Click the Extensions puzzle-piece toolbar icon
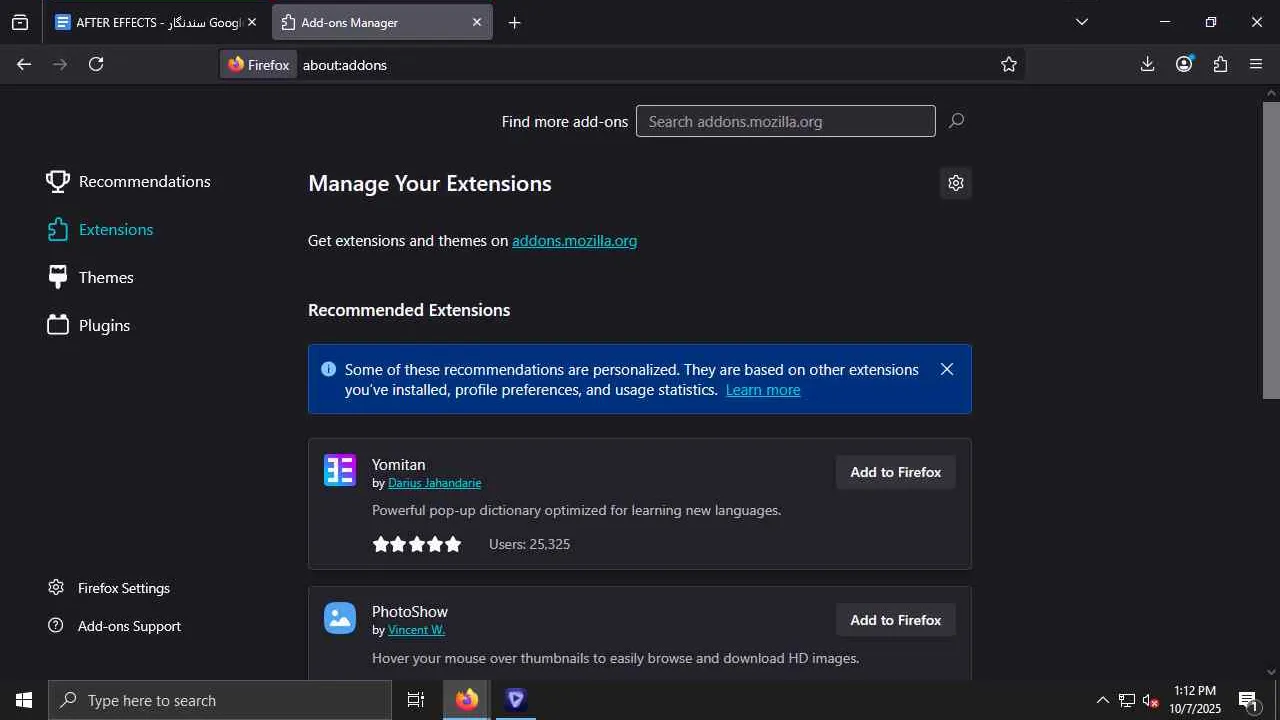The height and width of the screenshot is (720, 1280). pyautogui.click(x=1220, y=64)
